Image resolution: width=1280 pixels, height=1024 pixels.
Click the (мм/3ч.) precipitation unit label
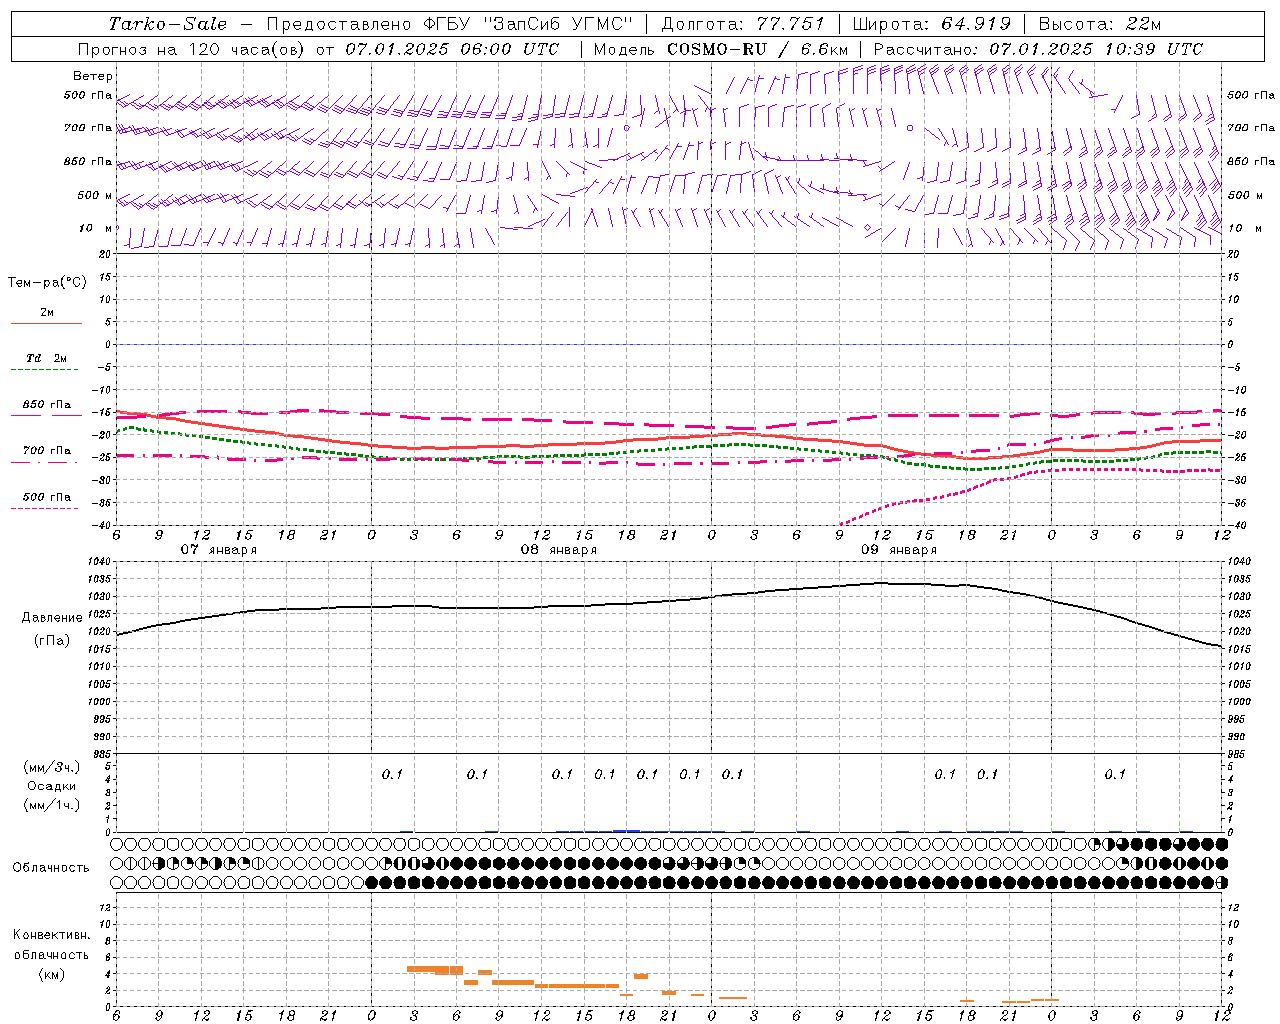tap(52, 767)
